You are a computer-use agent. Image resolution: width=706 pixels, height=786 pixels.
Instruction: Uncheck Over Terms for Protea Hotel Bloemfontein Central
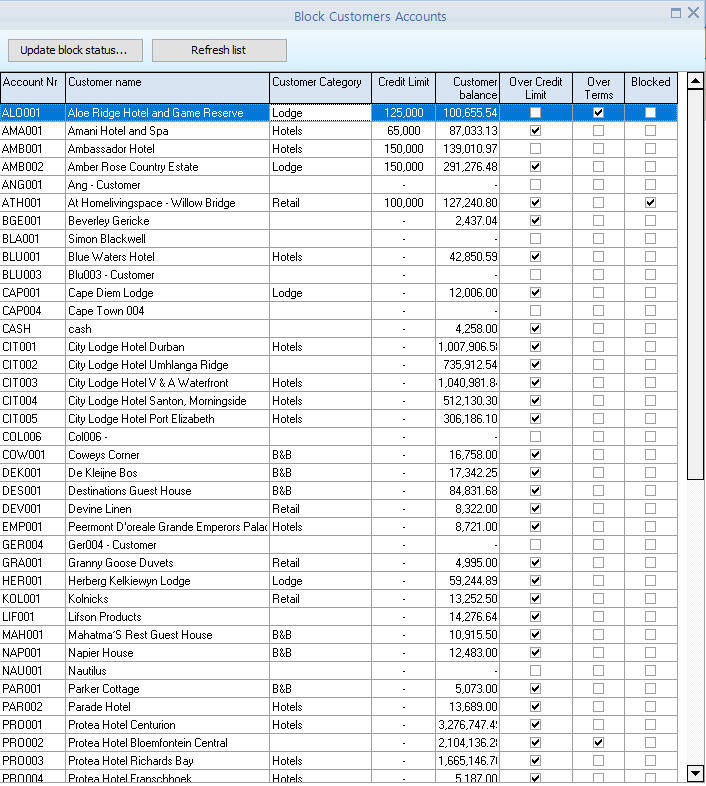pyautogui.click(x=598, y=743)
